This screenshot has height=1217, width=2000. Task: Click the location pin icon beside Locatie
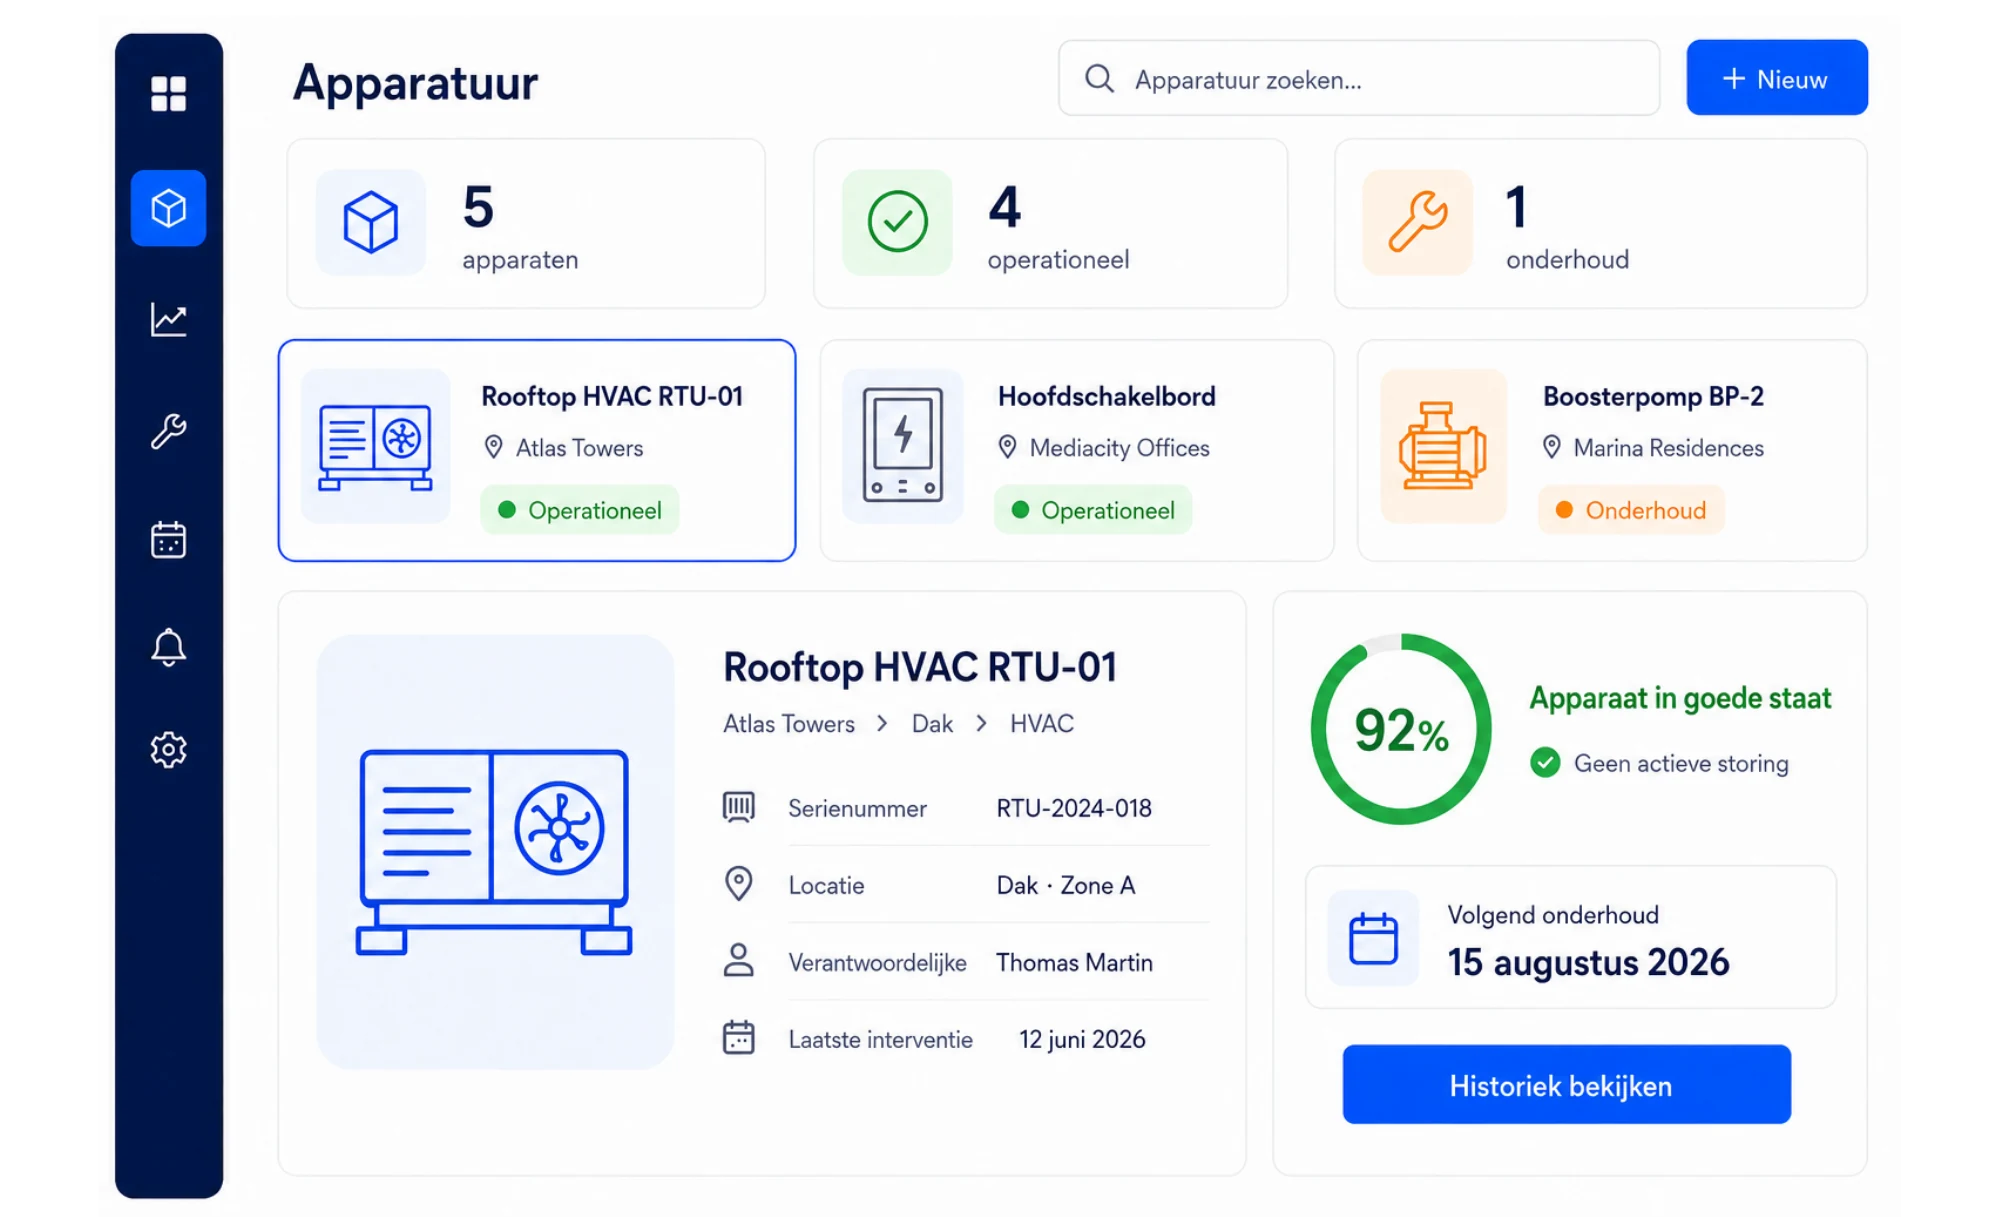(x=738, y=884)
